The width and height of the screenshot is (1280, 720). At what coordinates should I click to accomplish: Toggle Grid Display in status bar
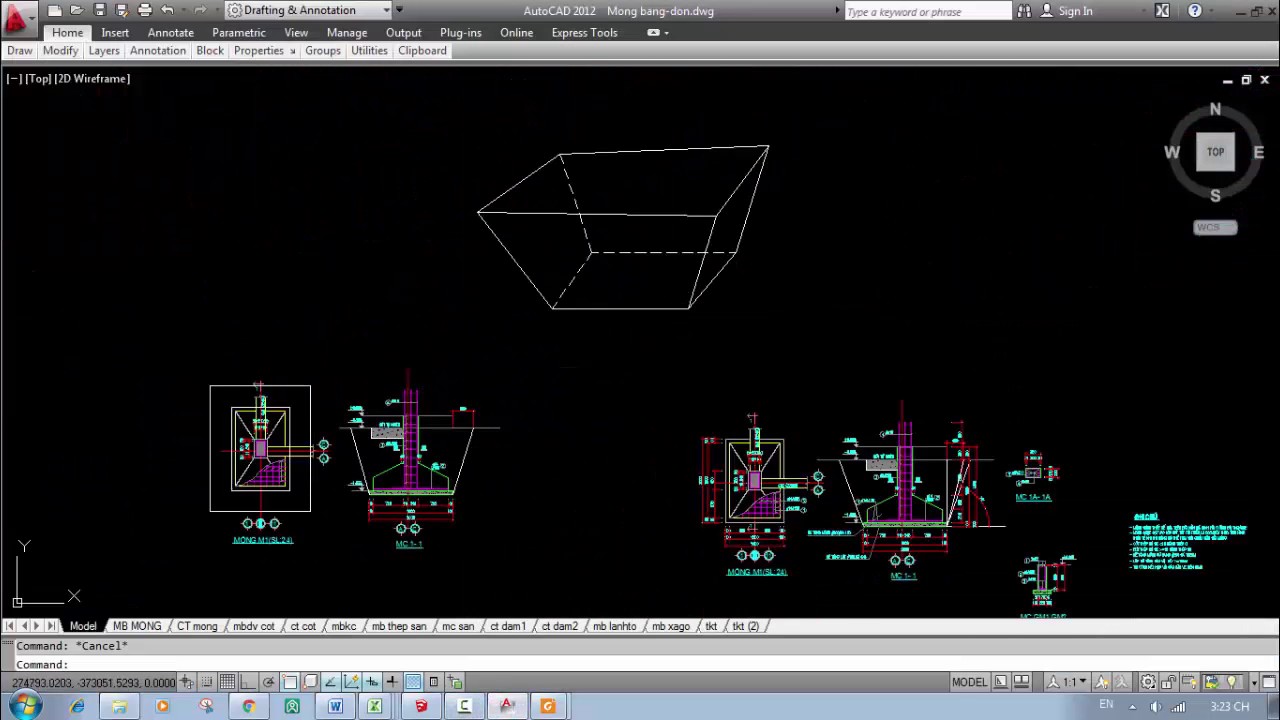pyautogui.click(x=228, y=682)
